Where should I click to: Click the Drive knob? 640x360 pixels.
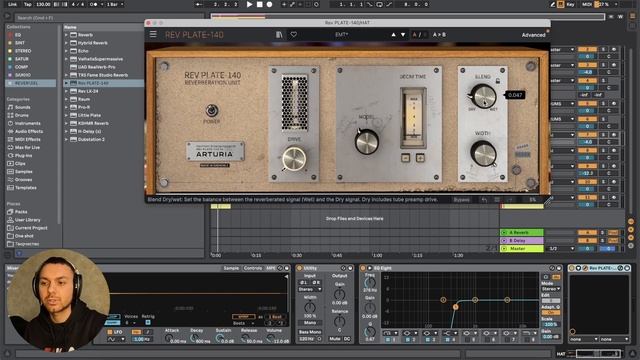(x=294, y=159)
